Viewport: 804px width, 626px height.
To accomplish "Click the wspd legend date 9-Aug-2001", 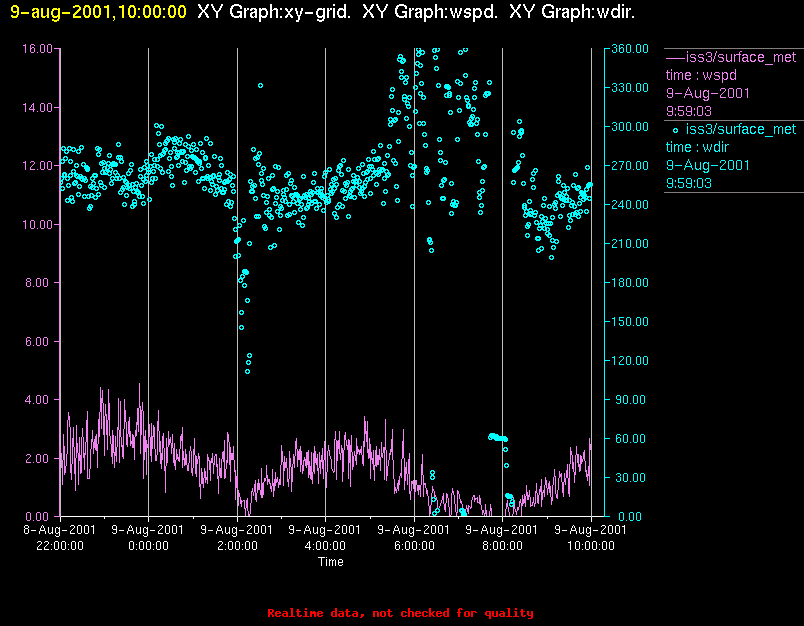I will pos(708,93).
